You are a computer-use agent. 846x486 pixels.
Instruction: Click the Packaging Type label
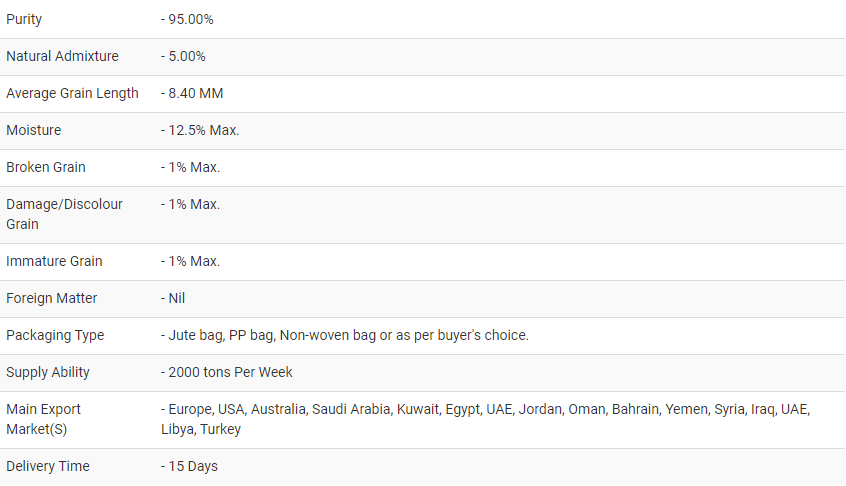(55, 336)
